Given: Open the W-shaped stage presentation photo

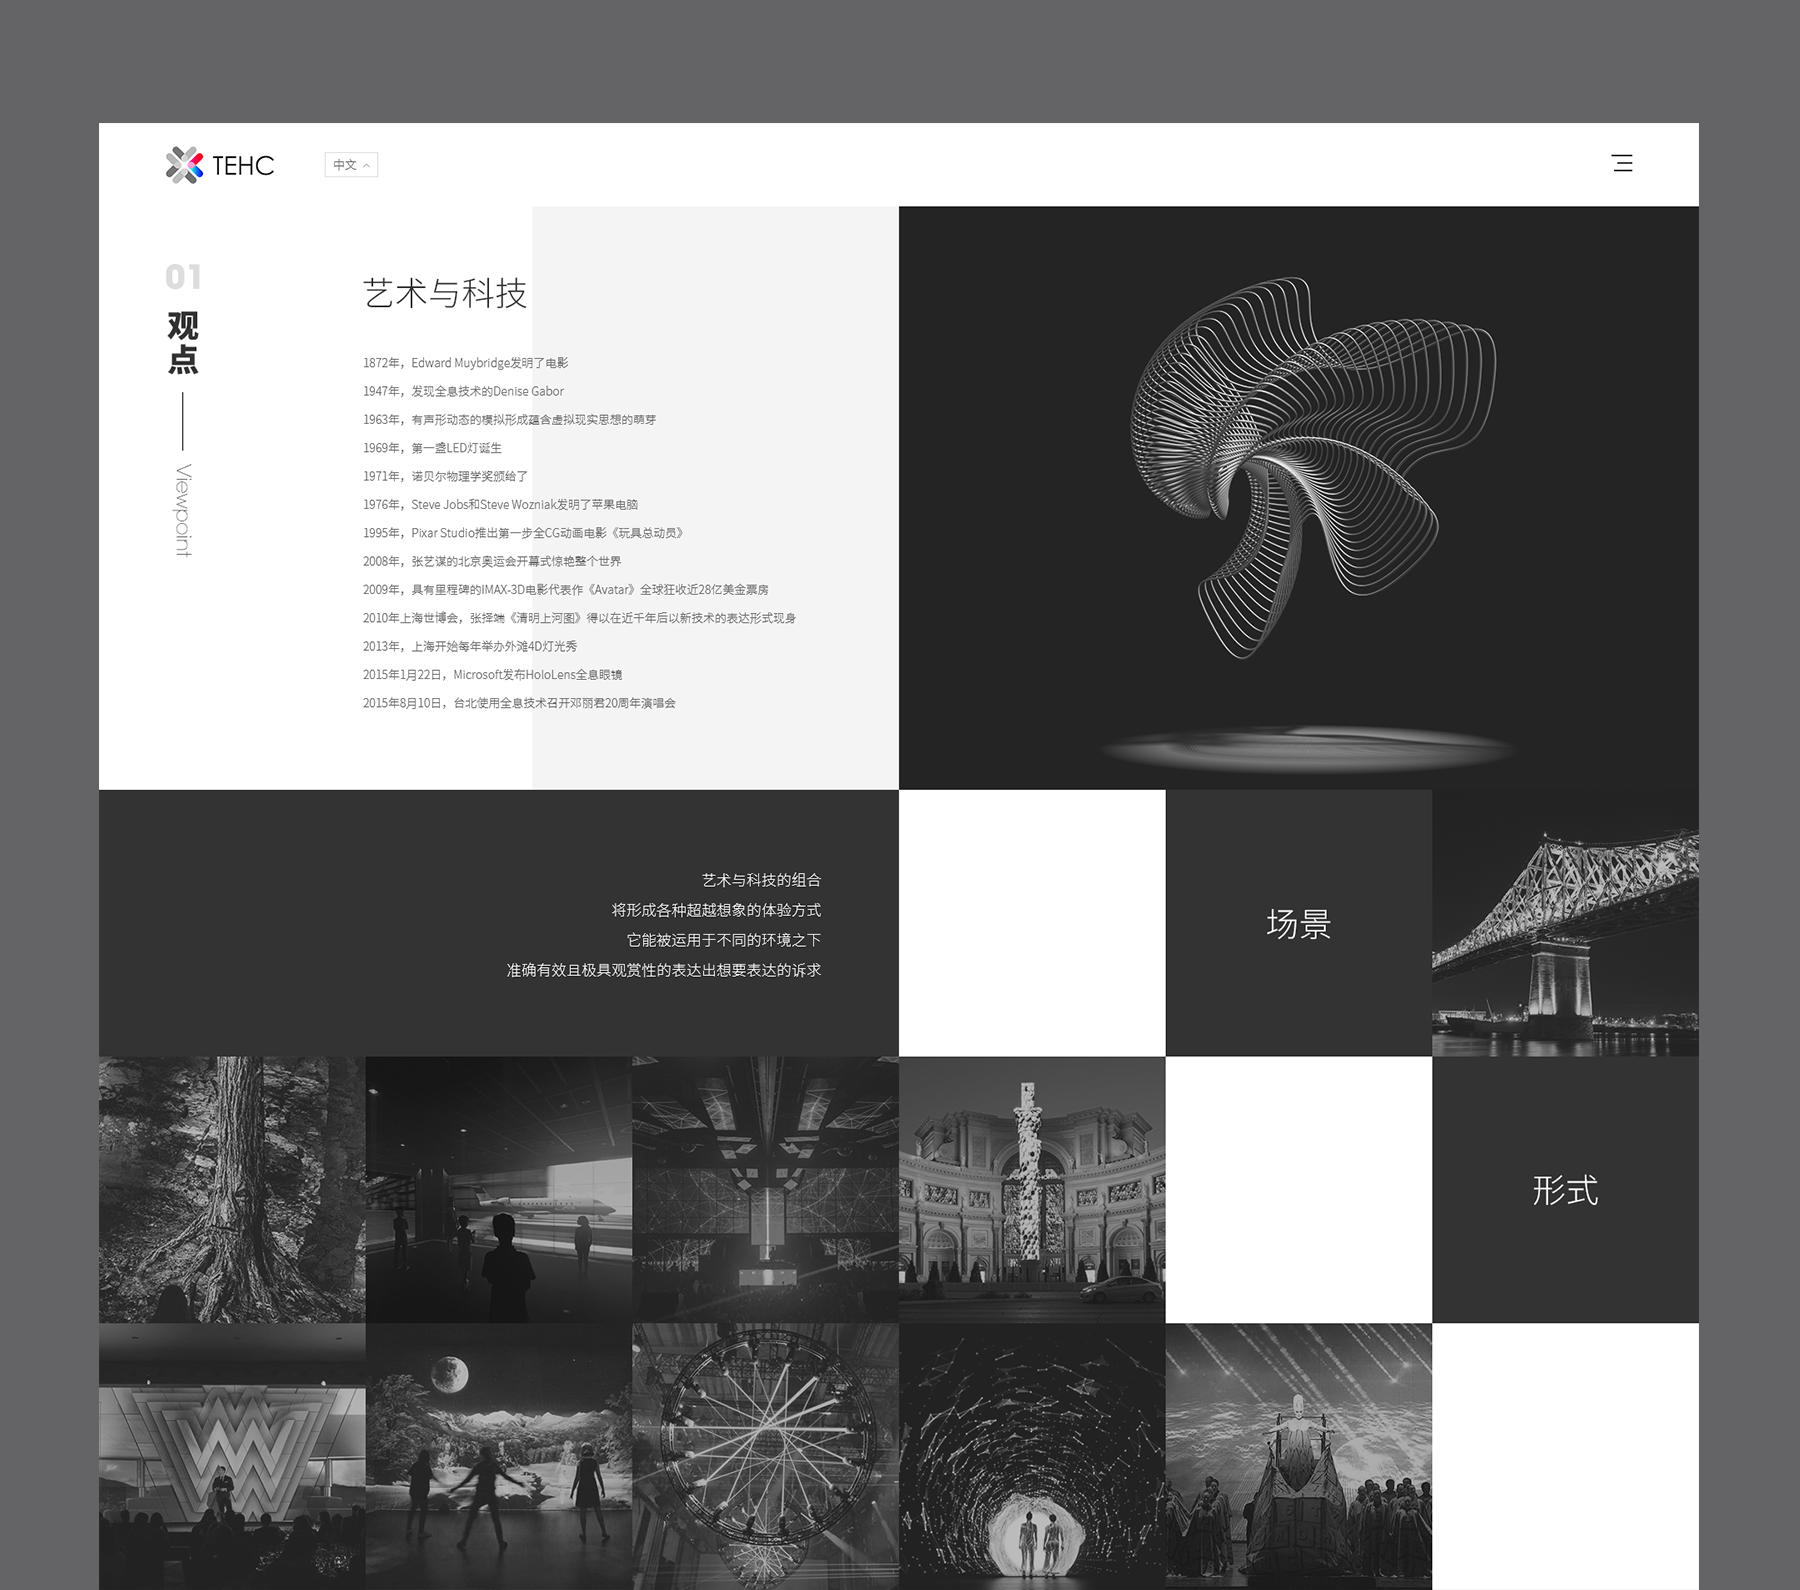Looking at the screenshot, I should [232, 1456].
